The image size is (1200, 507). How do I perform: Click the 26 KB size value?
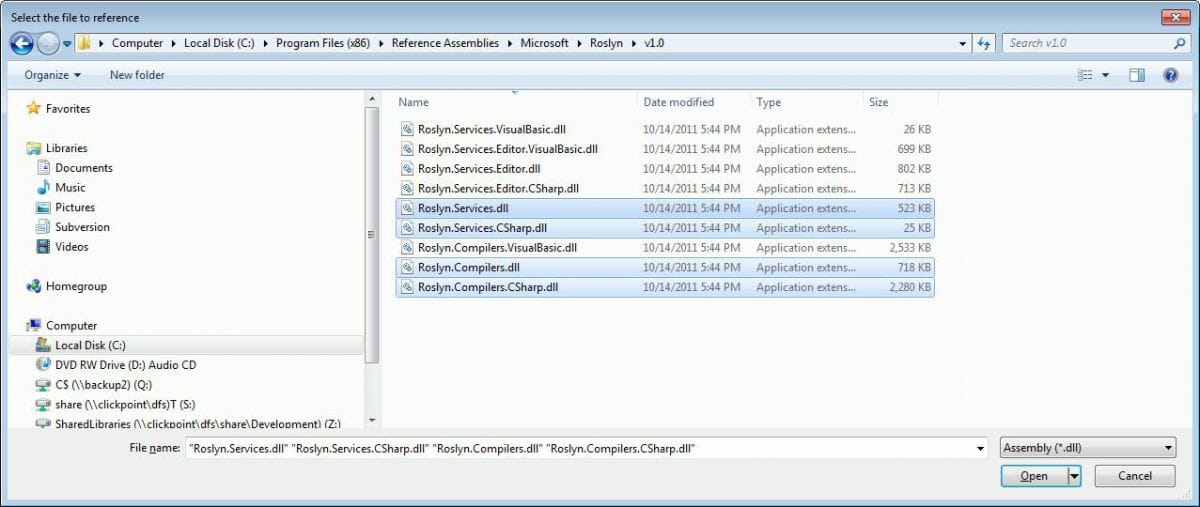click(917, 129)
